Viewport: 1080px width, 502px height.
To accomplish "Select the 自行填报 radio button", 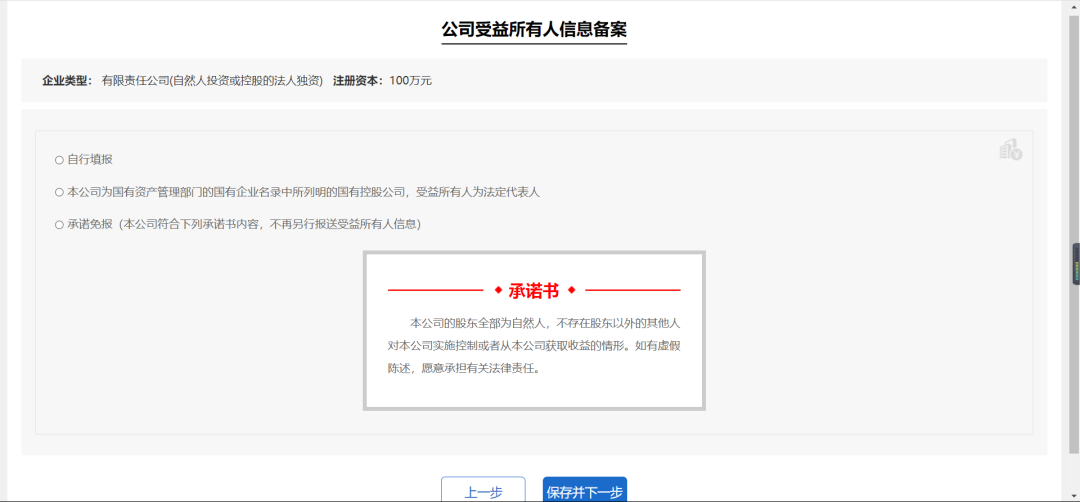I will pyautogui.click(x=60, y=160).
